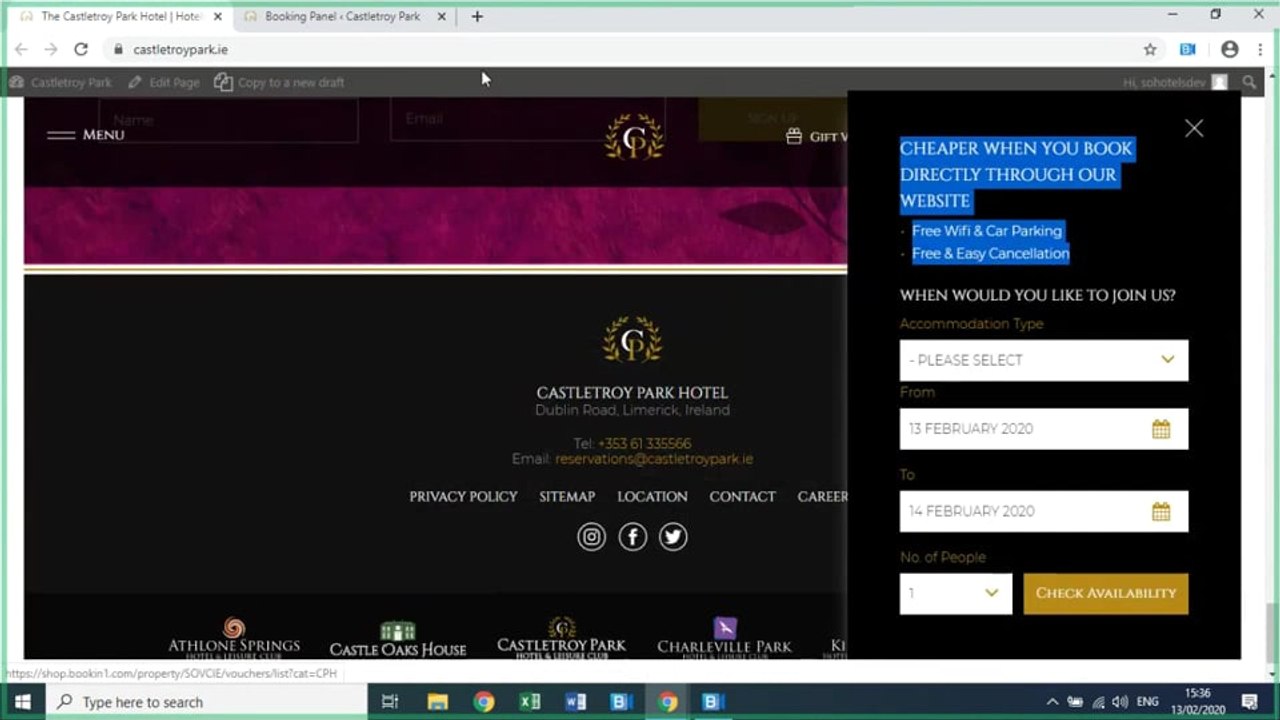1280x720 pixels.
Task: Open the hotel's Twitter page icon
Action: click(x=673, y=537)
